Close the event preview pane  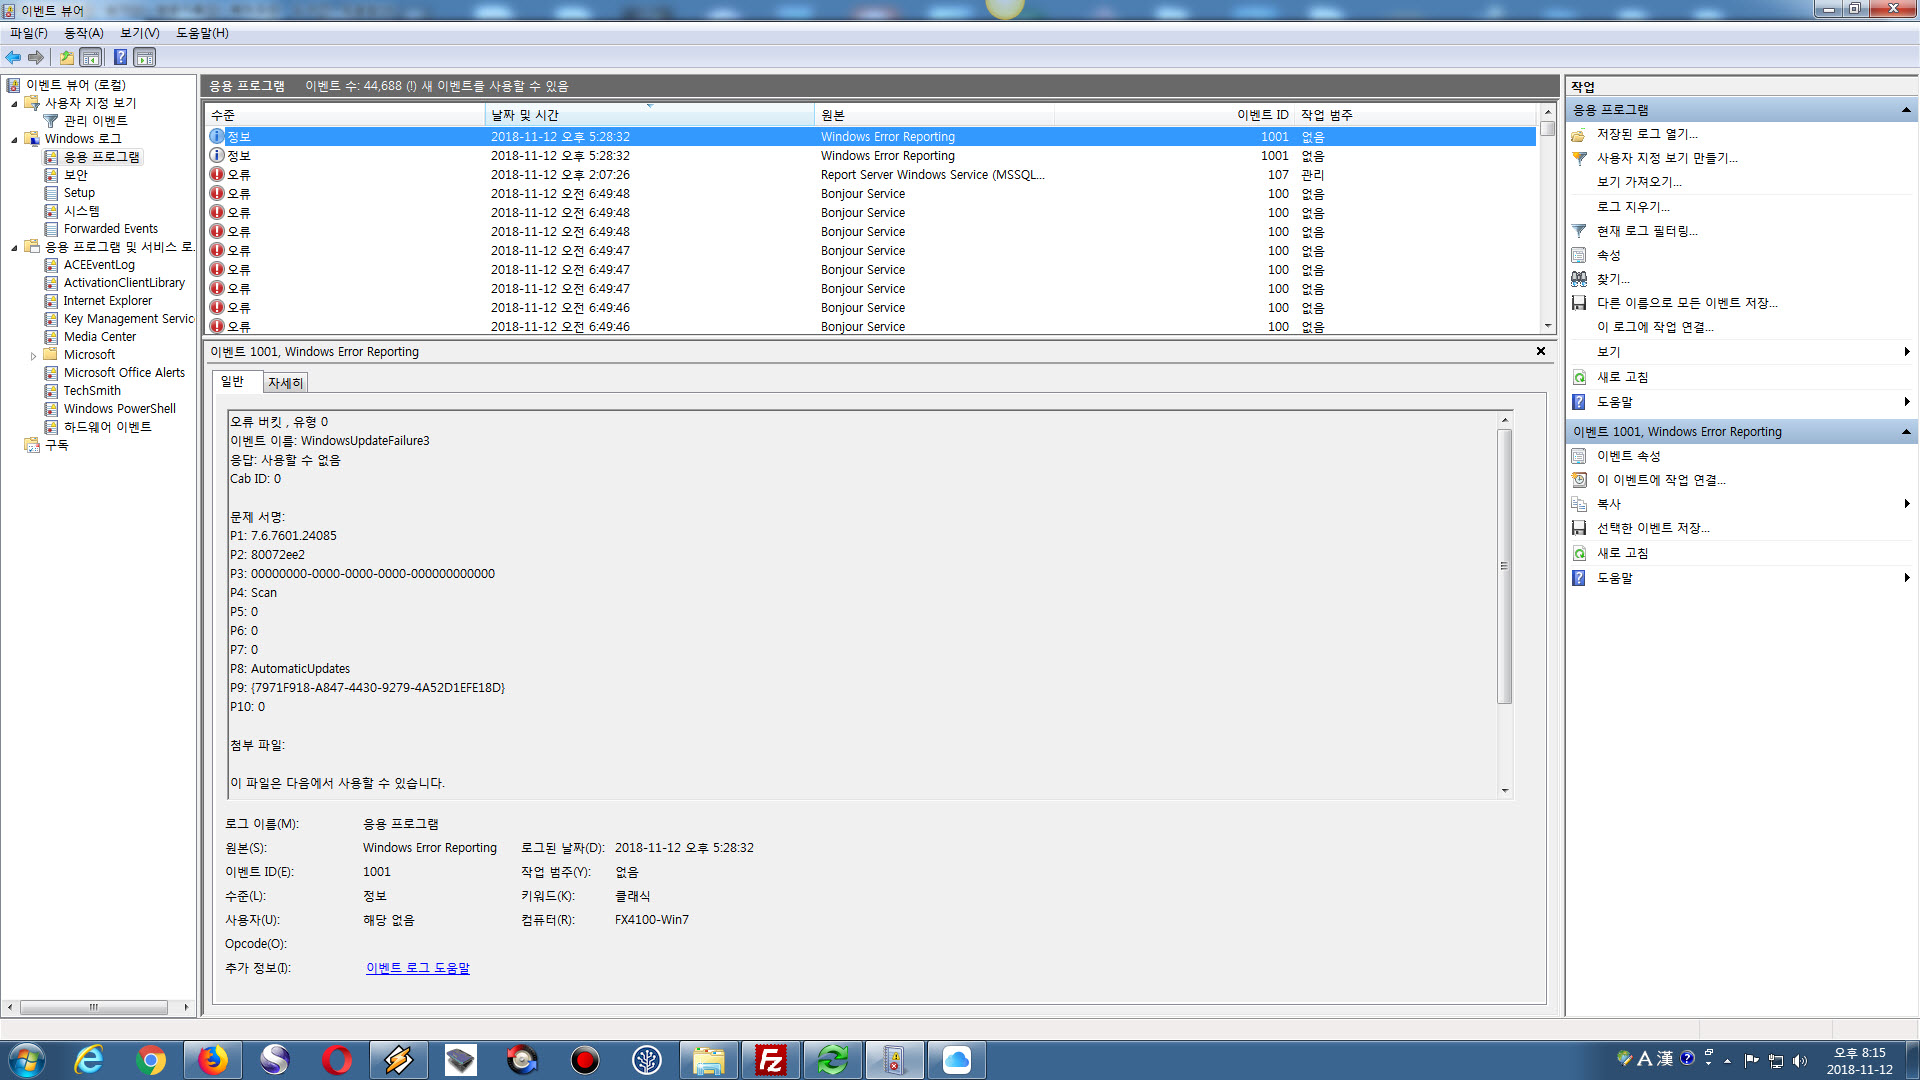1541,351
